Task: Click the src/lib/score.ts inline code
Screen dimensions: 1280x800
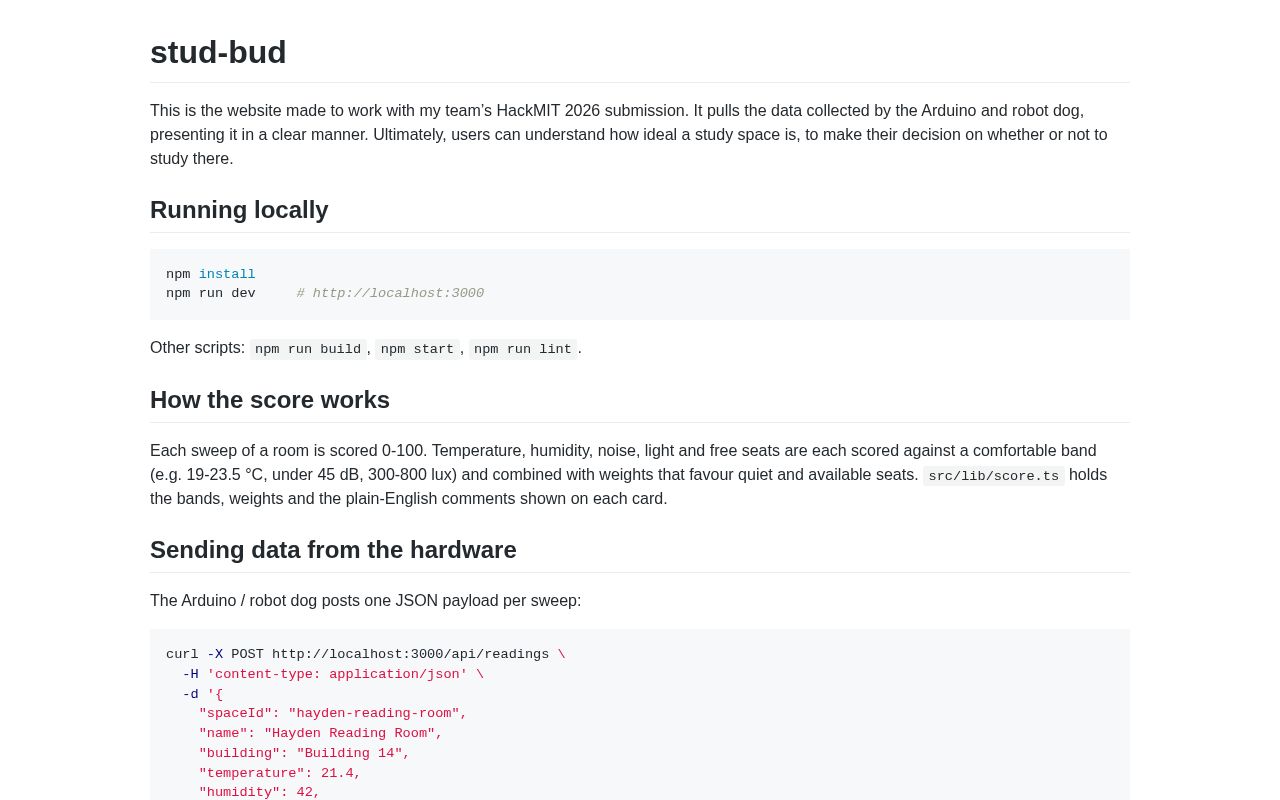Action: click(x=993, y=476)
